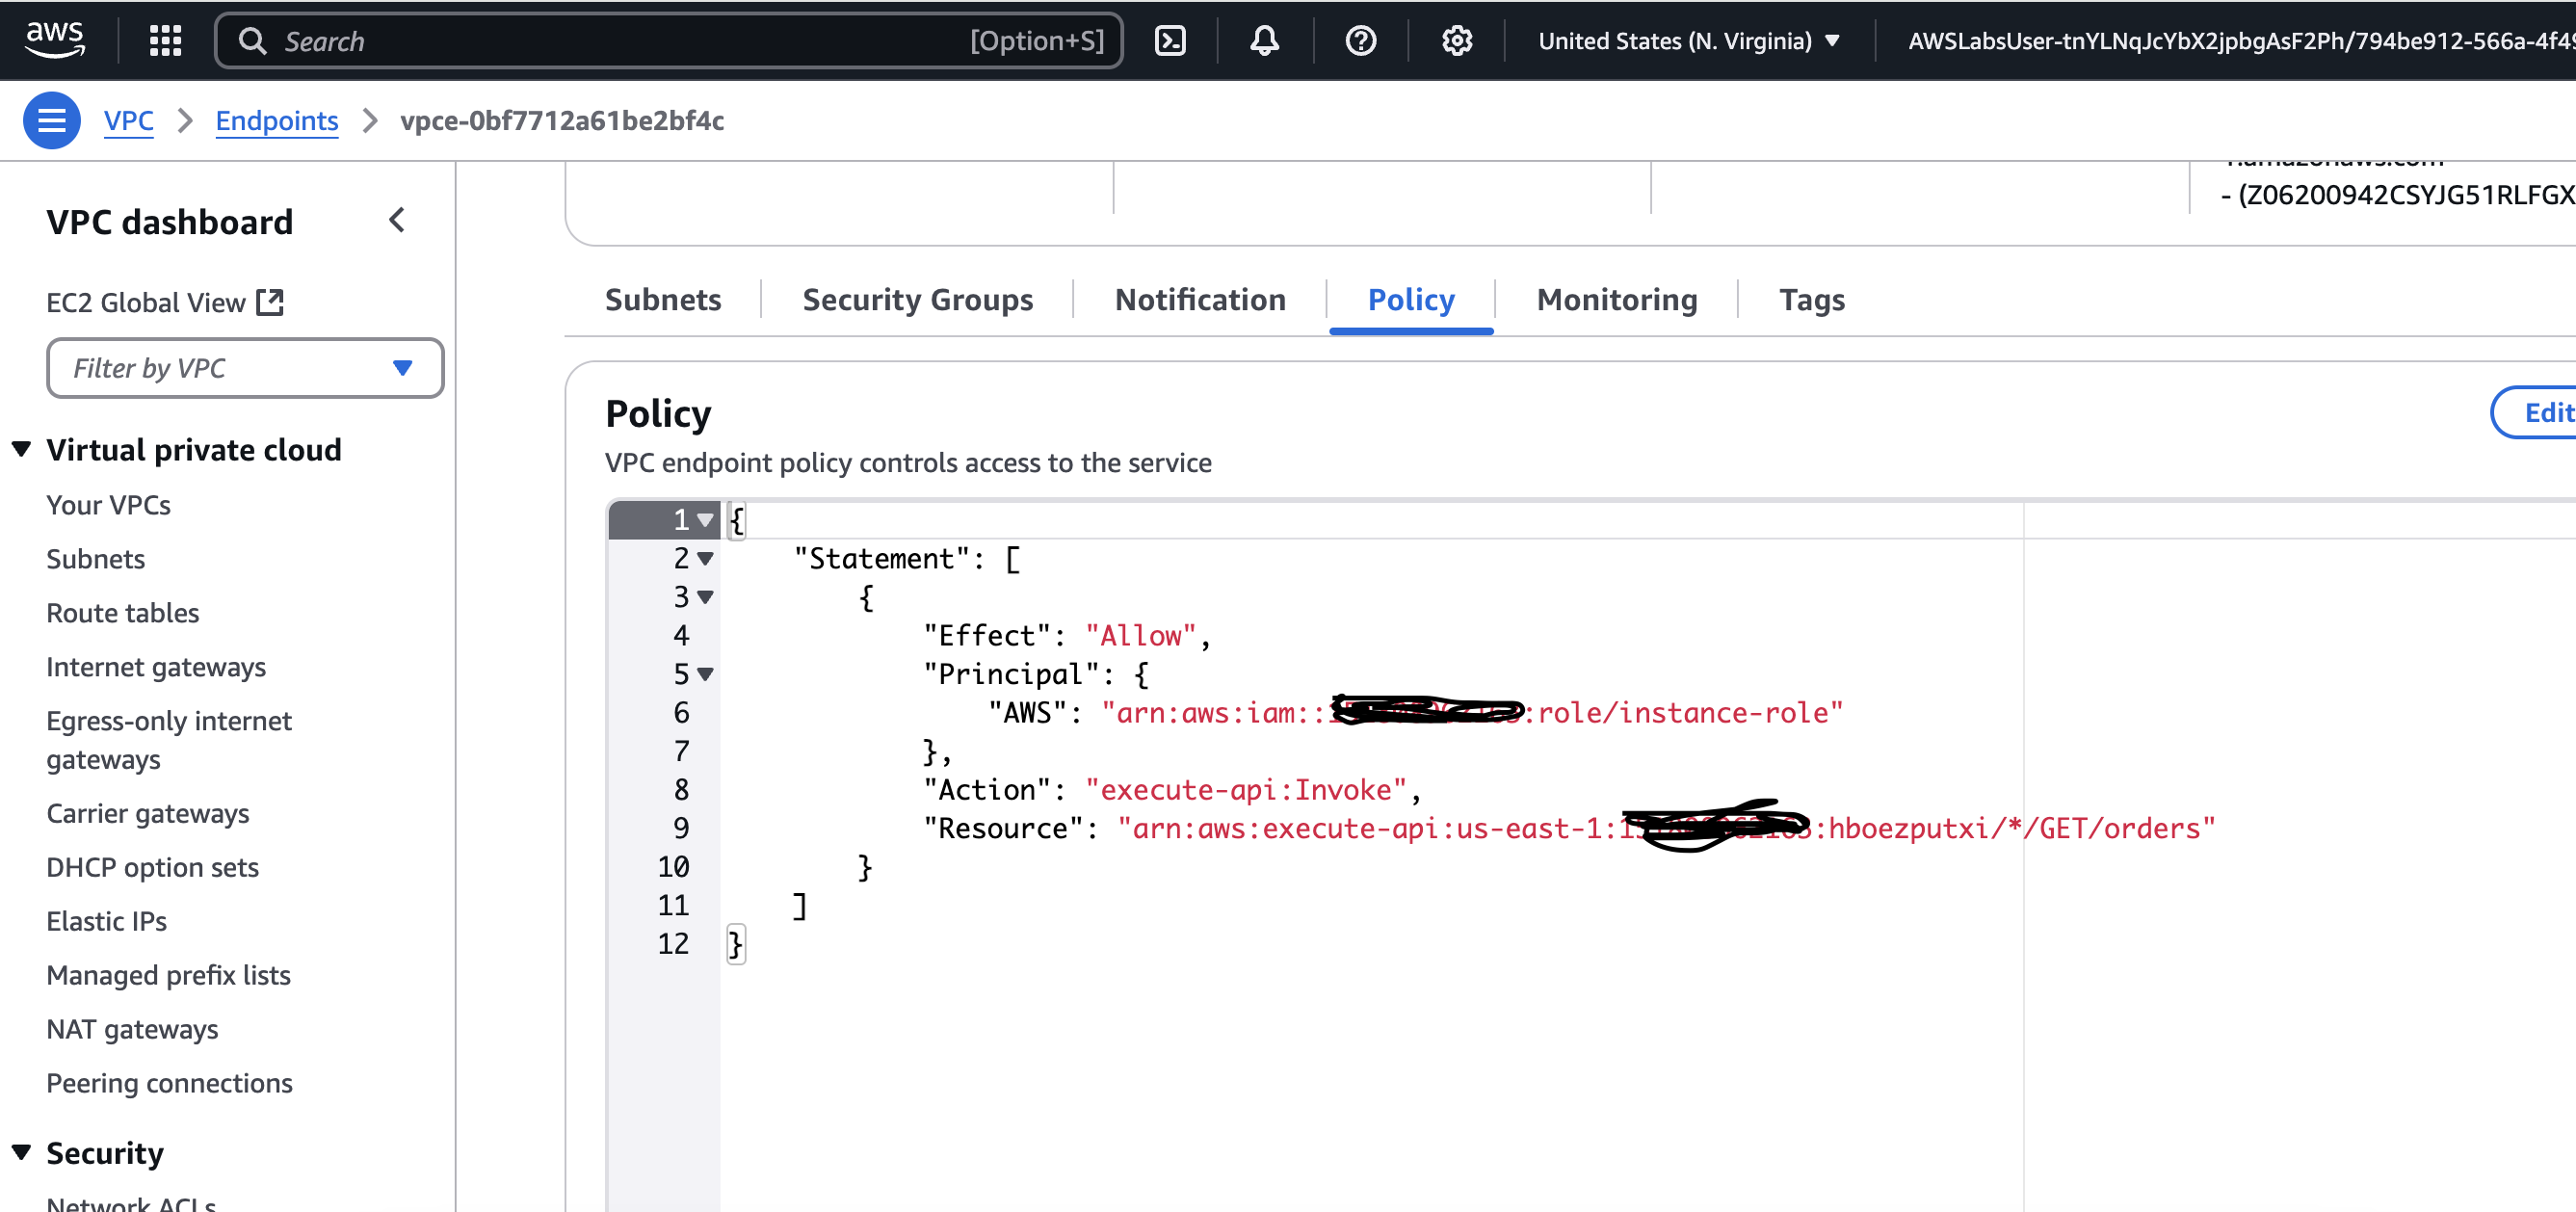Click the "Statement" key on line 2

882,559
